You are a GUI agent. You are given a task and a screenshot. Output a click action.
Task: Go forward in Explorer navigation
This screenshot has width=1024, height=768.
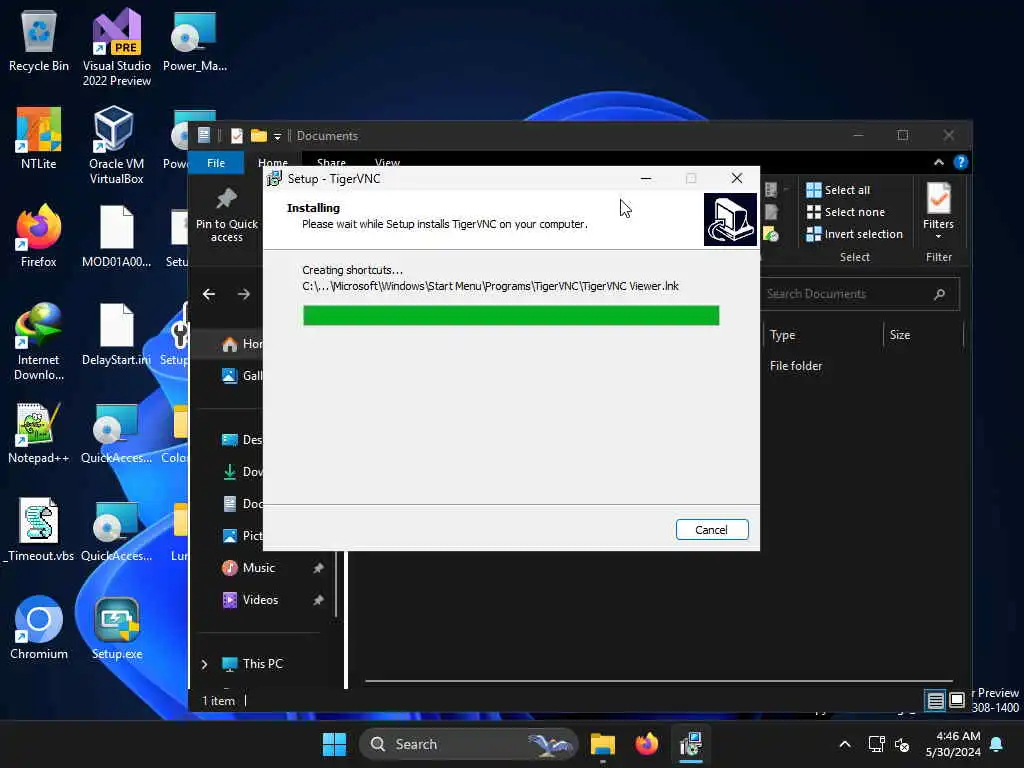(244, 295)
